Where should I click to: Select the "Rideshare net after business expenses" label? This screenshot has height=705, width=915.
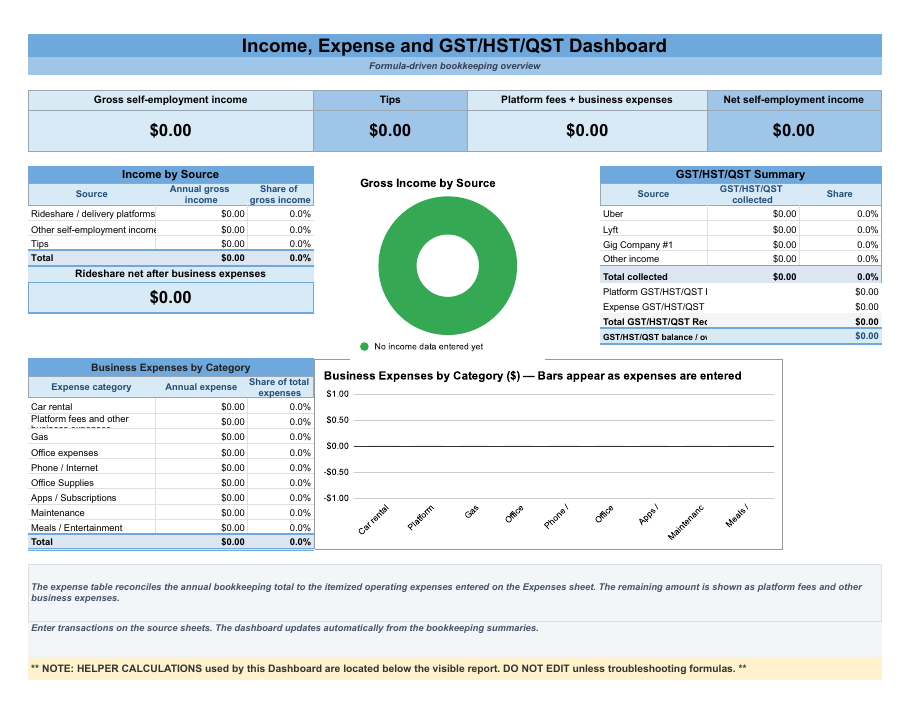pyautogui.click(x=170, y=274)
